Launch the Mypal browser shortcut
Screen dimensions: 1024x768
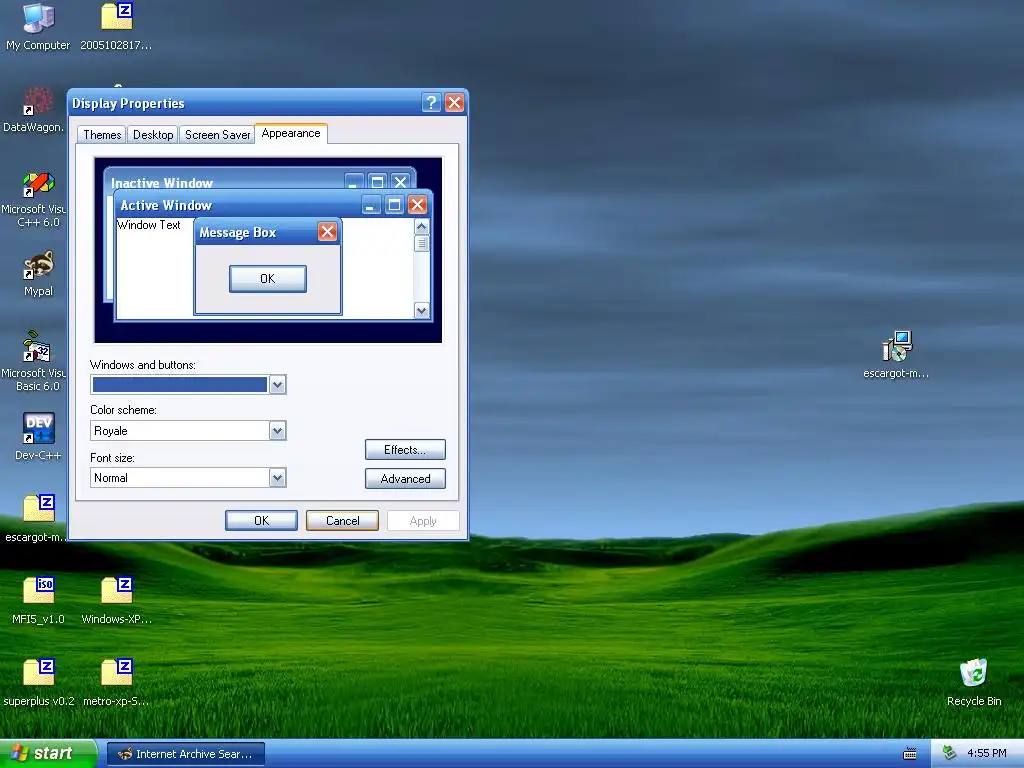(38, 273)
